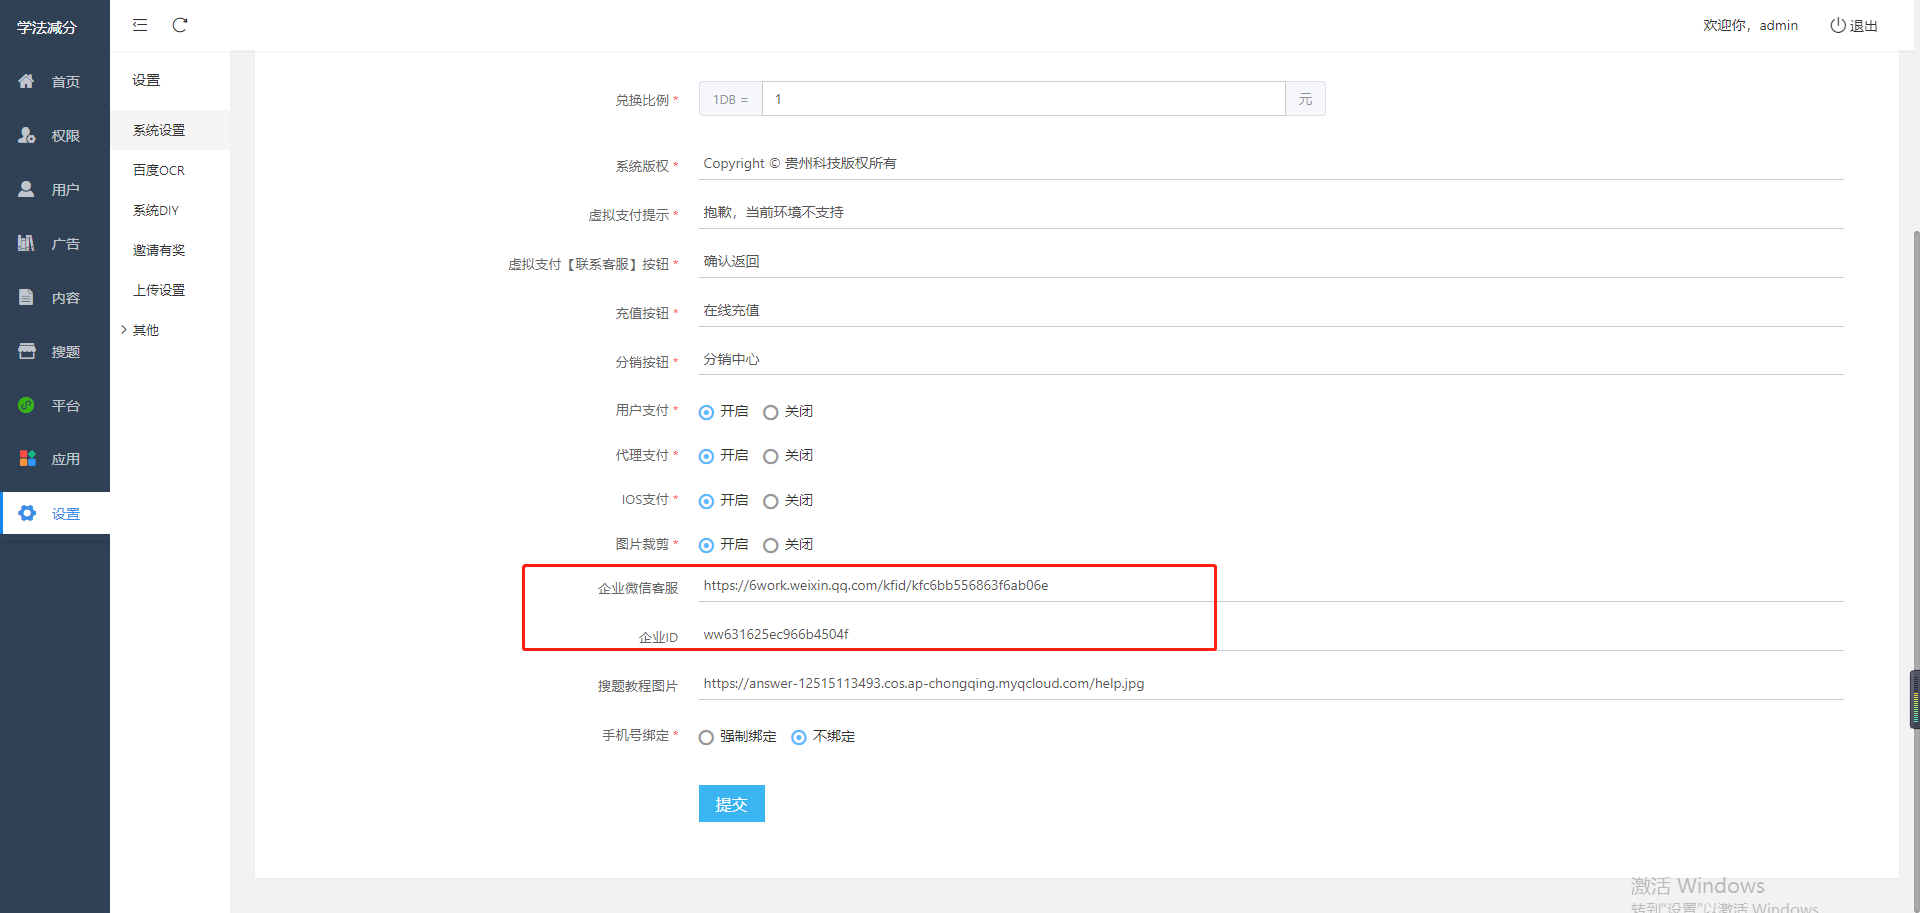Image resolution: width=1920 pixels, height=913 pixels.
Task: Expand the 其他 submenu chevron
Action: tap(124, 330)
